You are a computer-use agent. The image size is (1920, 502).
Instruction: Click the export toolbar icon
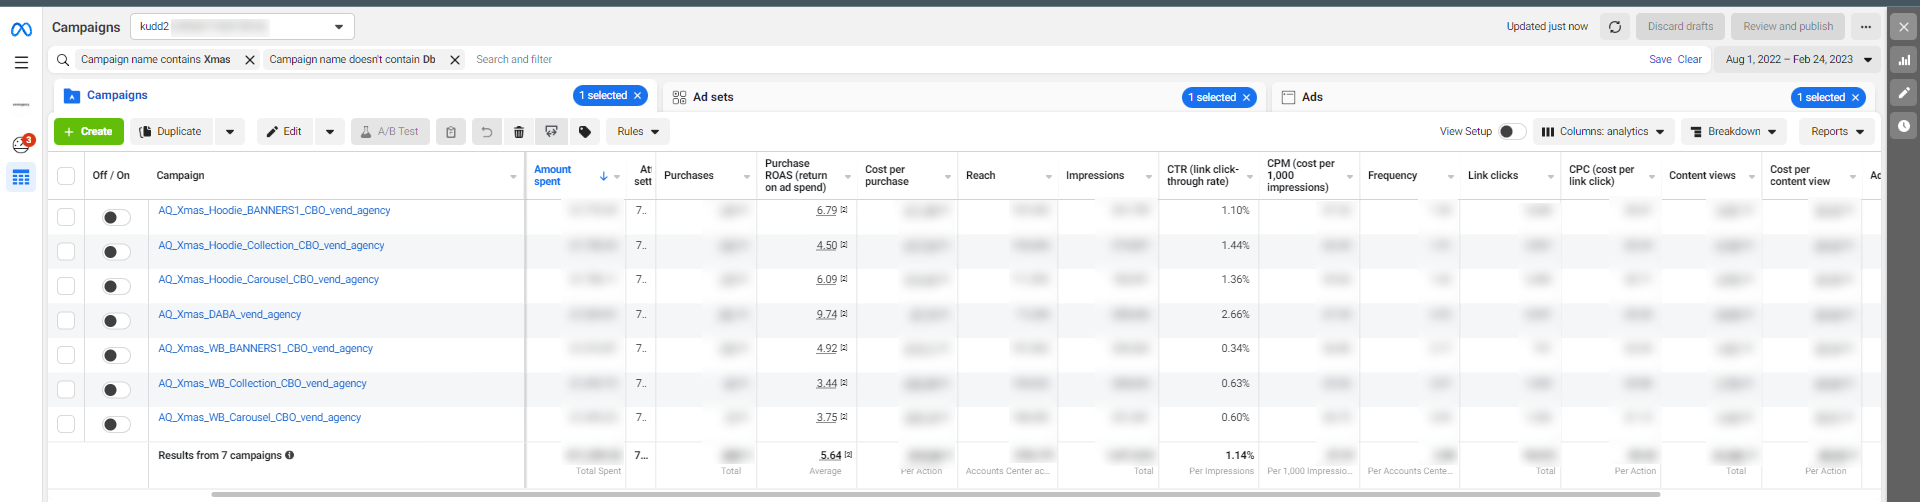[551, 132]
